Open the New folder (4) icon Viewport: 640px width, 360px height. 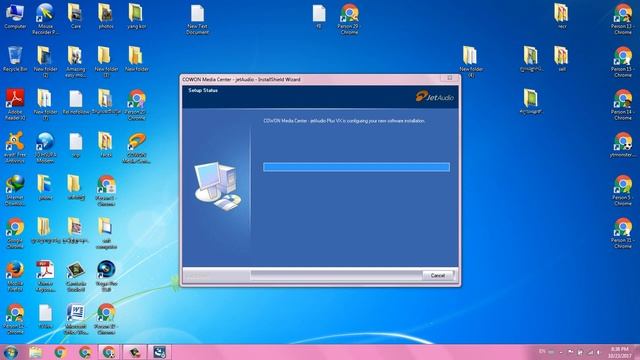470,62
